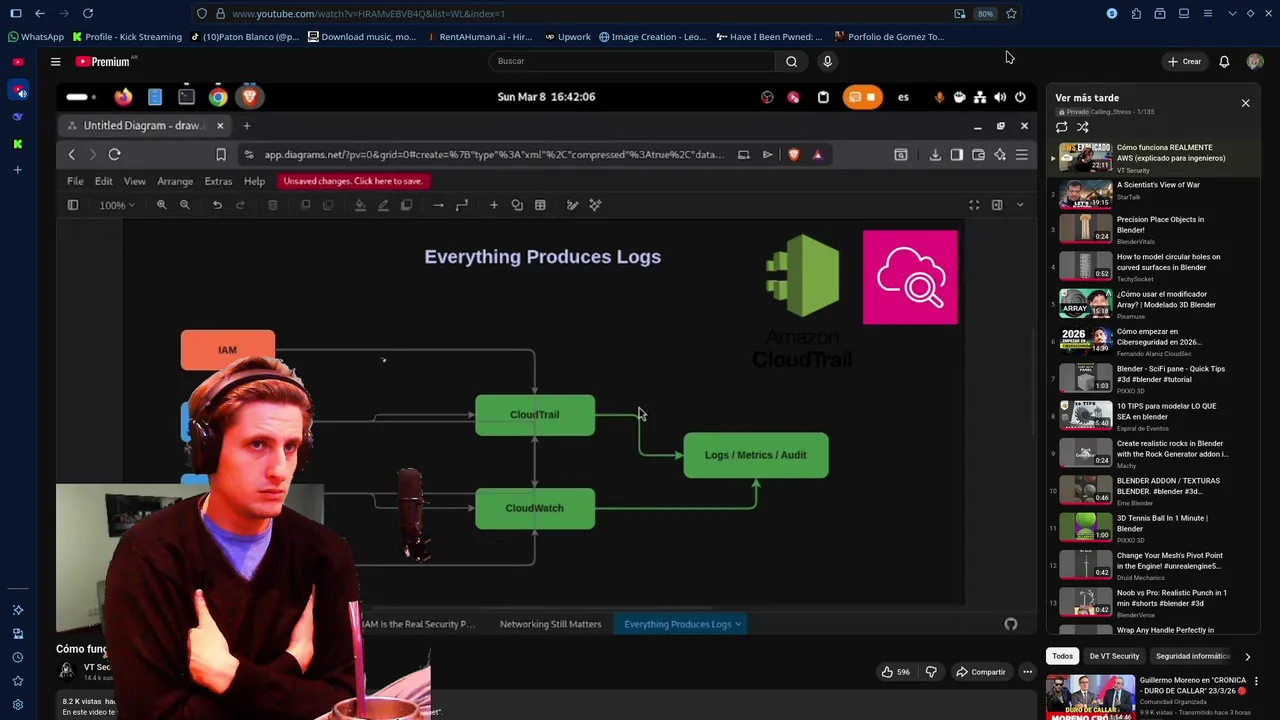
Task: Switch to the Kick tab in sidebar
Action: (x=18, y=144)
